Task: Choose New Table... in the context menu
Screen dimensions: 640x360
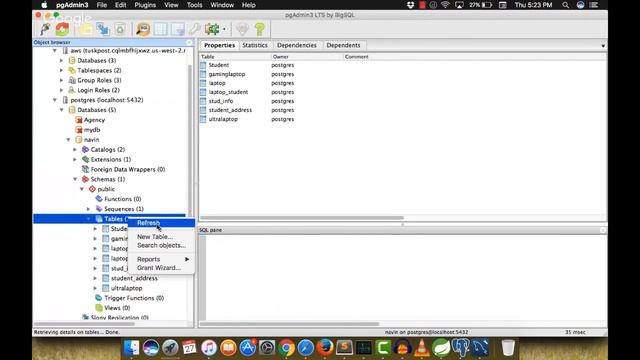Action: point(161,237)
